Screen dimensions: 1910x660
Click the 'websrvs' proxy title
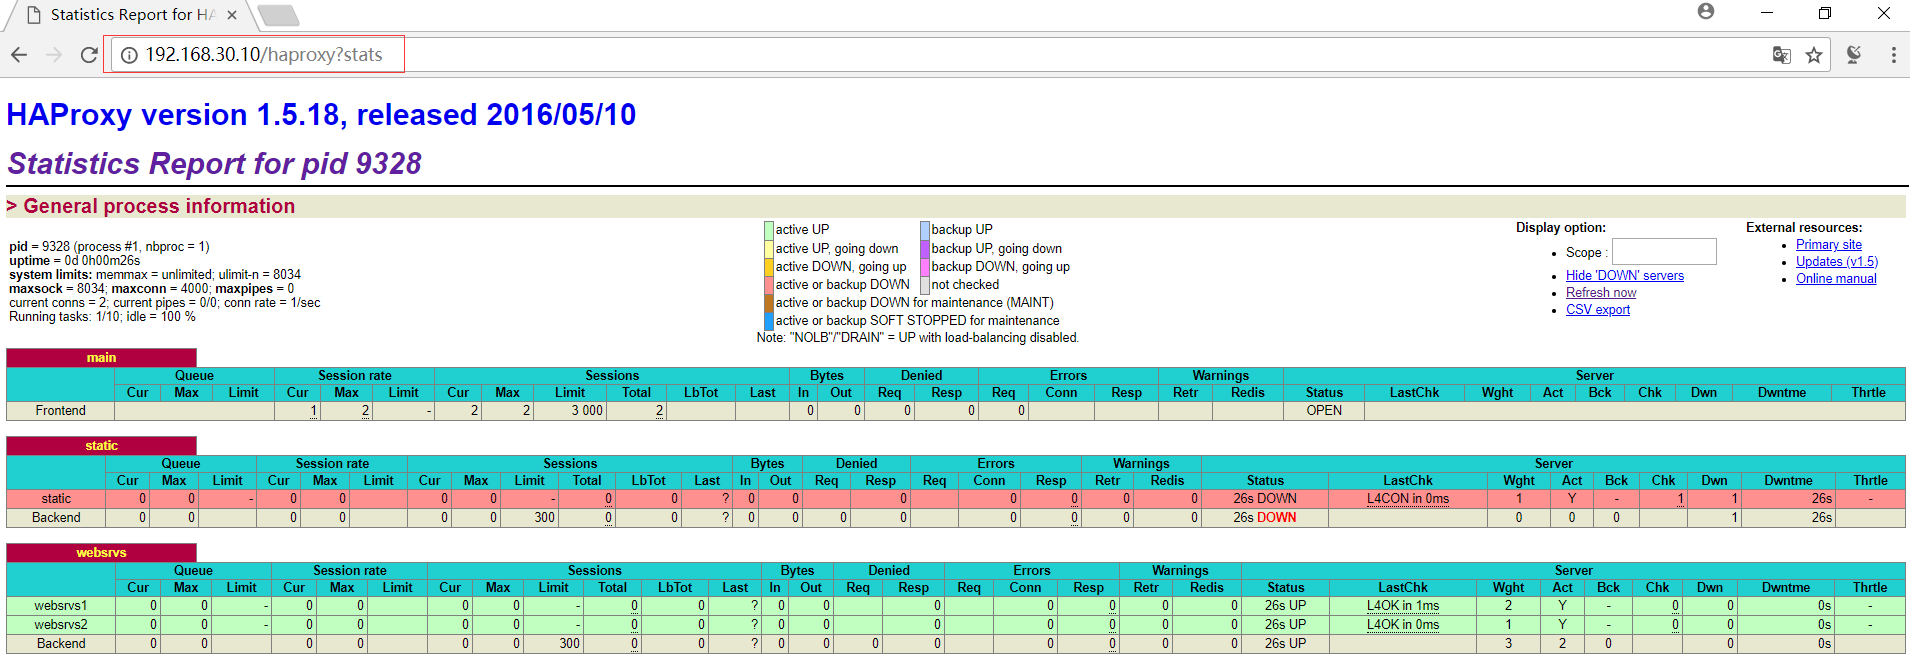101,553
